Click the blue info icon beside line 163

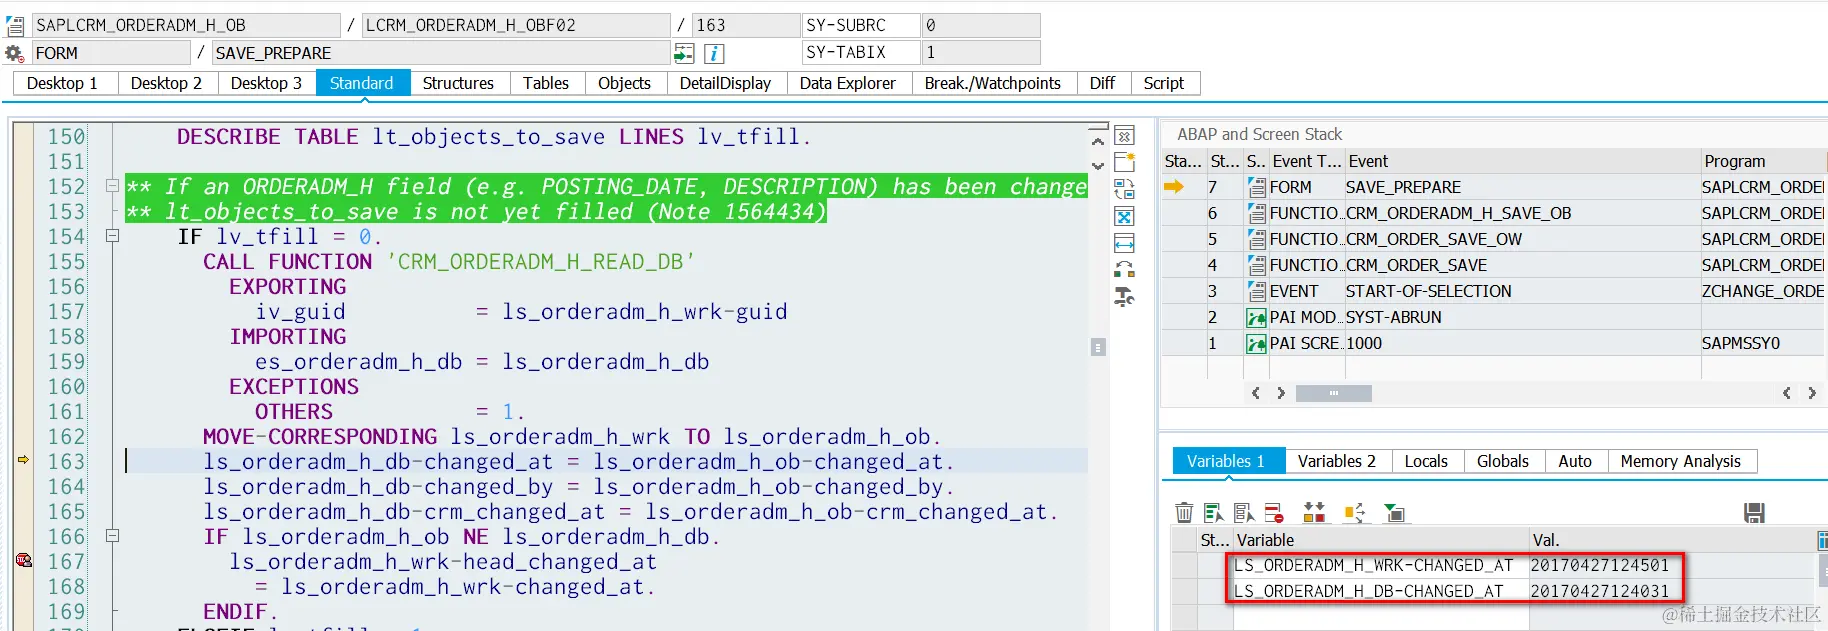714,53
